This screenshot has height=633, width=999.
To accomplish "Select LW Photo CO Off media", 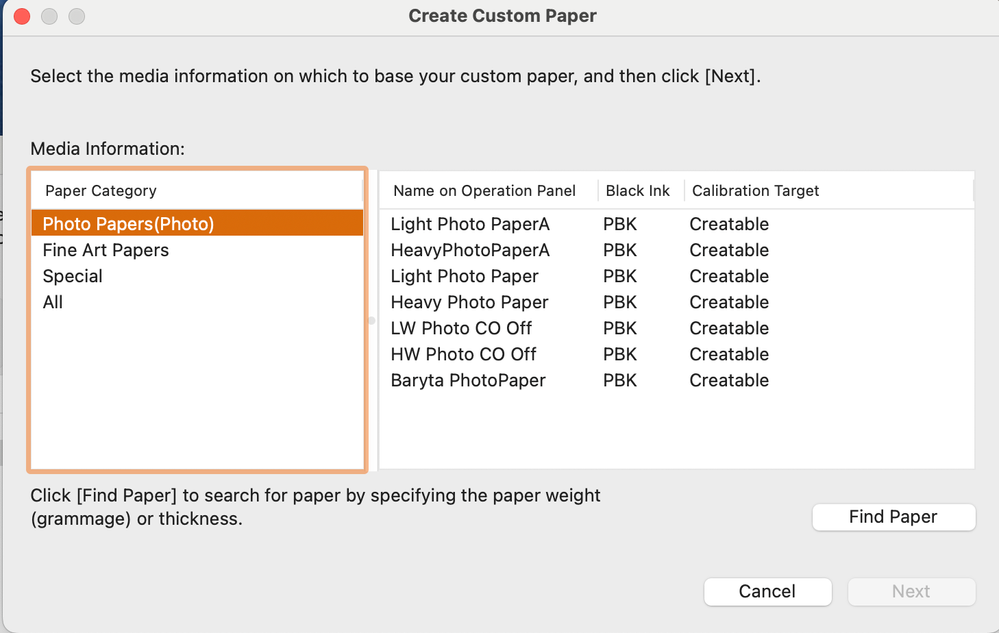I will (461, 328).
